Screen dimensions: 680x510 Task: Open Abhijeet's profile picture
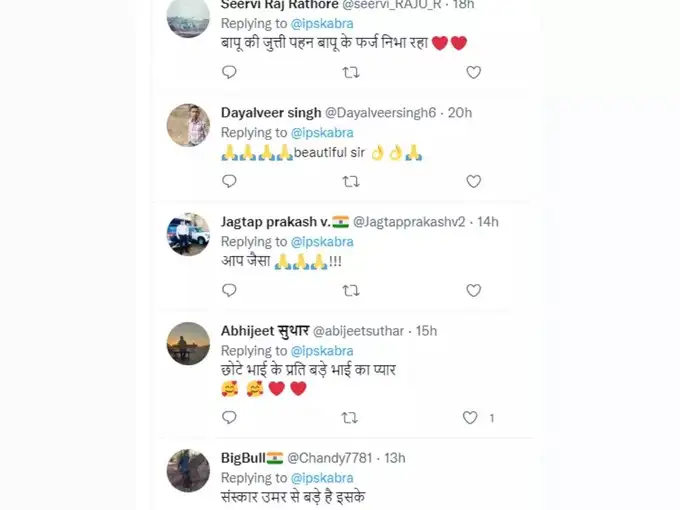click(x=188, y=343)
